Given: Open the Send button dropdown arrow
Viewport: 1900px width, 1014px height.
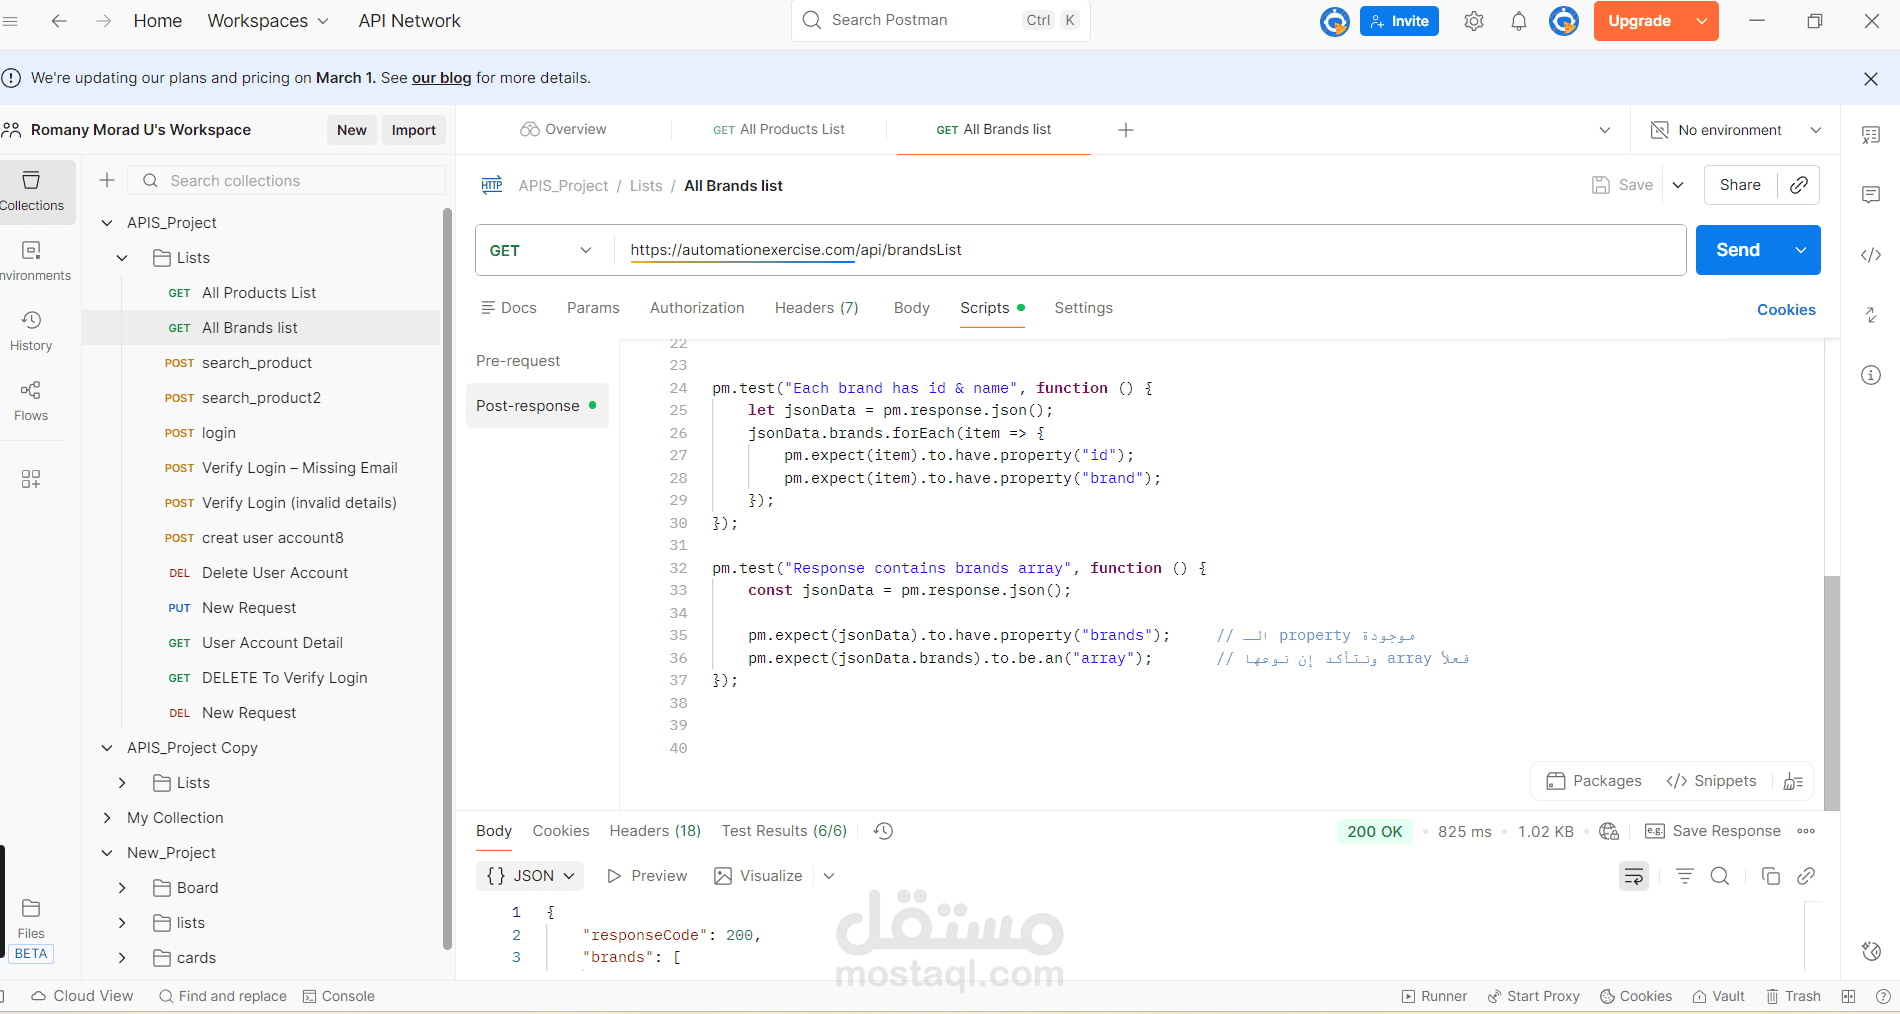Looking at the screenshot, I should coord(1801,250).
